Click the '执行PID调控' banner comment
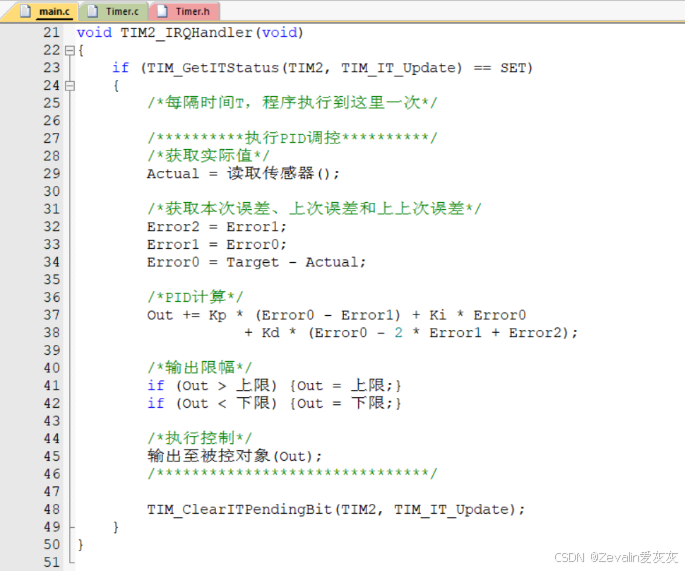685x571 pixels. tap(292, 138)
